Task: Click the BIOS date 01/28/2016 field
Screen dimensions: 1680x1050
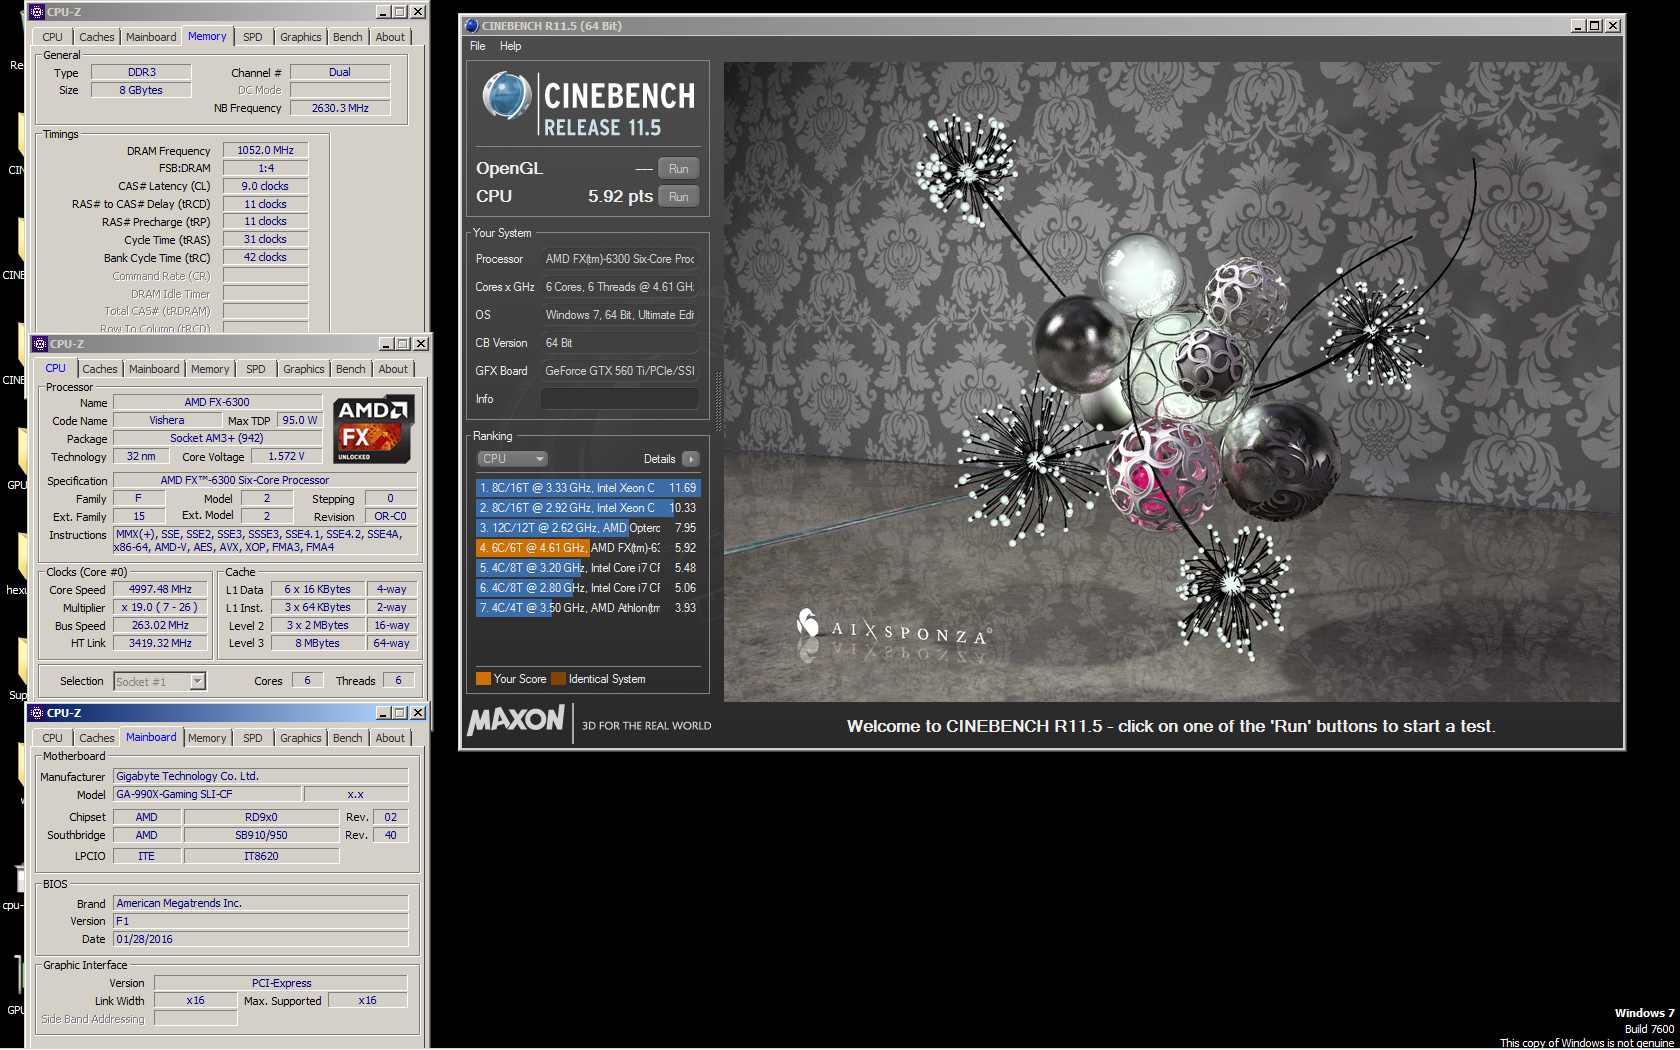Action: 261,939
